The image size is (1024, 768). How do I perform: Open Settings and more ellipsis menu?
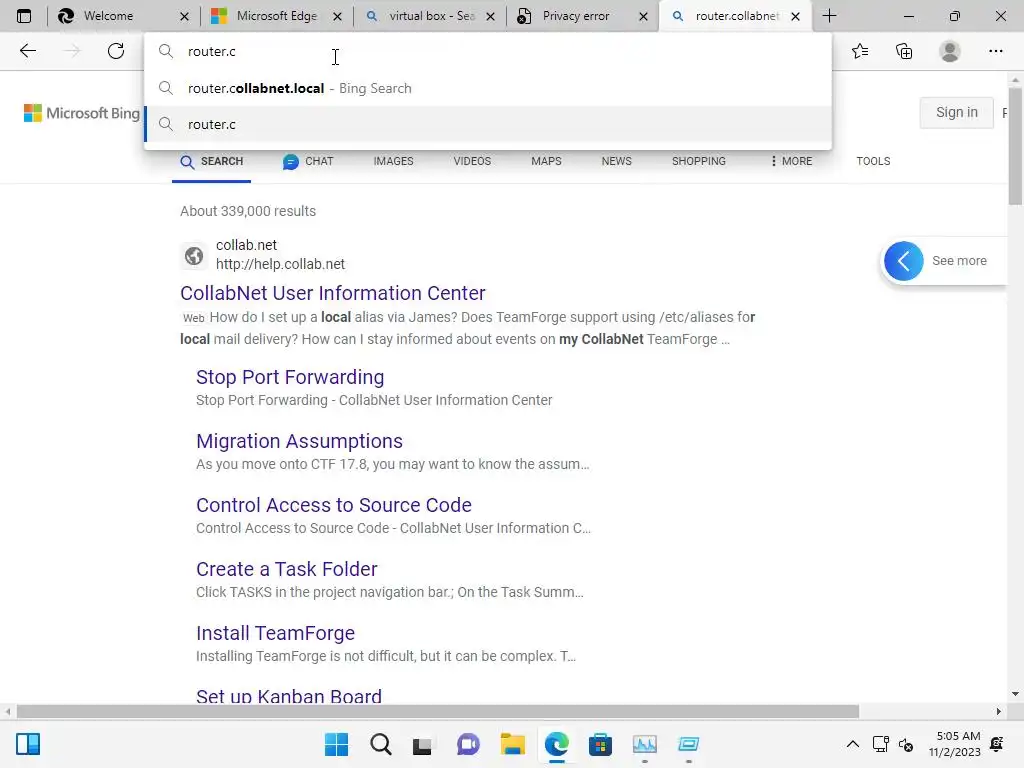[x=995, y=51]
